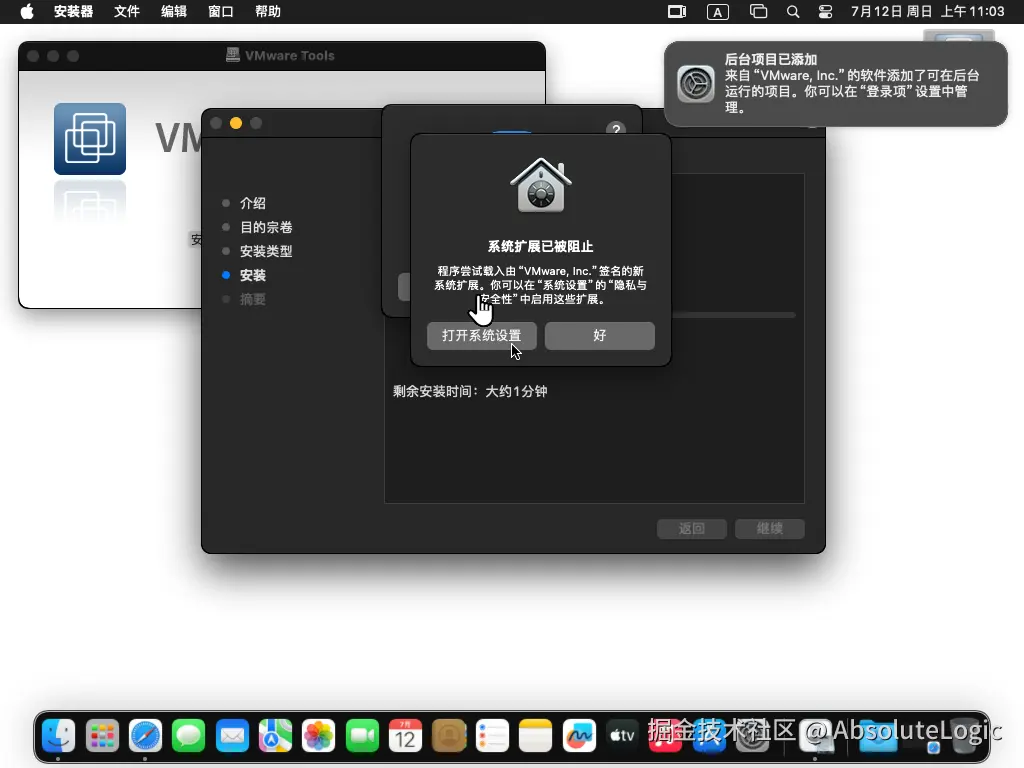Open Apple TV from the Dock
The width and height of the screenshot is (1024, 768).
[x=622, y=736]
